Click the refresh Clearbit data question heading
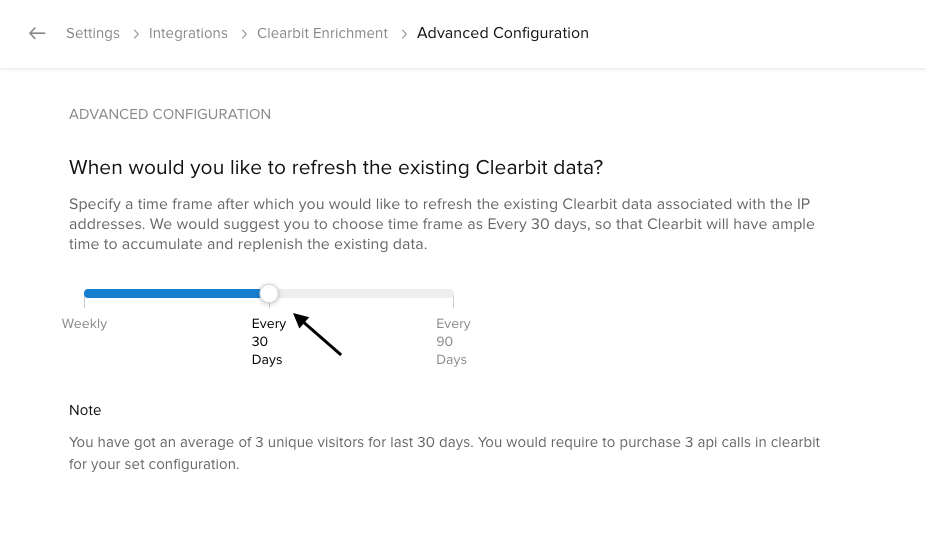Viewport: 926px width, 550px height. pos(336,167)
